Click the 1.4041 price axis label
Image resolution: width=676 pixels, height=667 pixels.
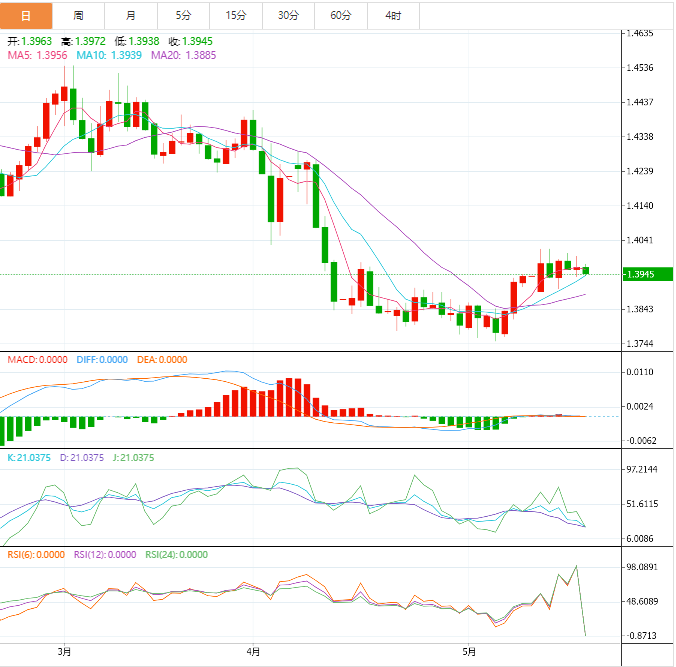tap(640, 240)
